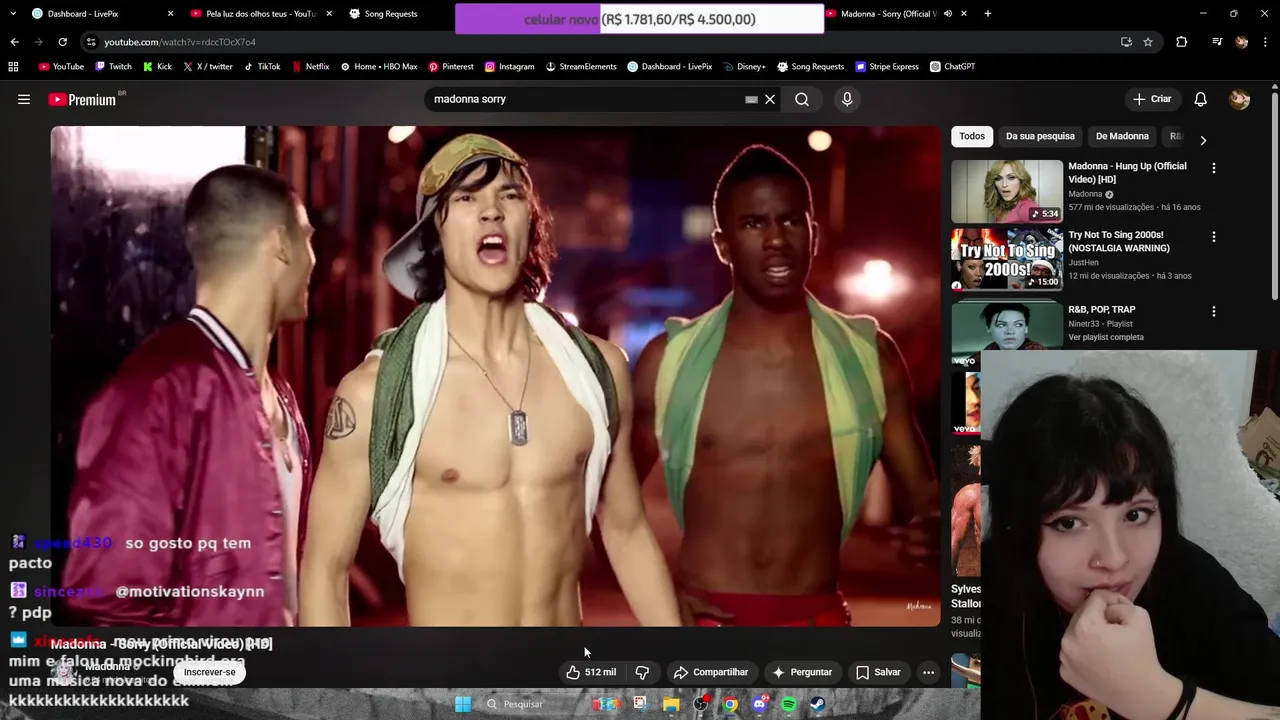The height and width of the screenshot is (720, 1280).
Task: Bookmark this page with star icon
Action: (x=1148, y=42)
